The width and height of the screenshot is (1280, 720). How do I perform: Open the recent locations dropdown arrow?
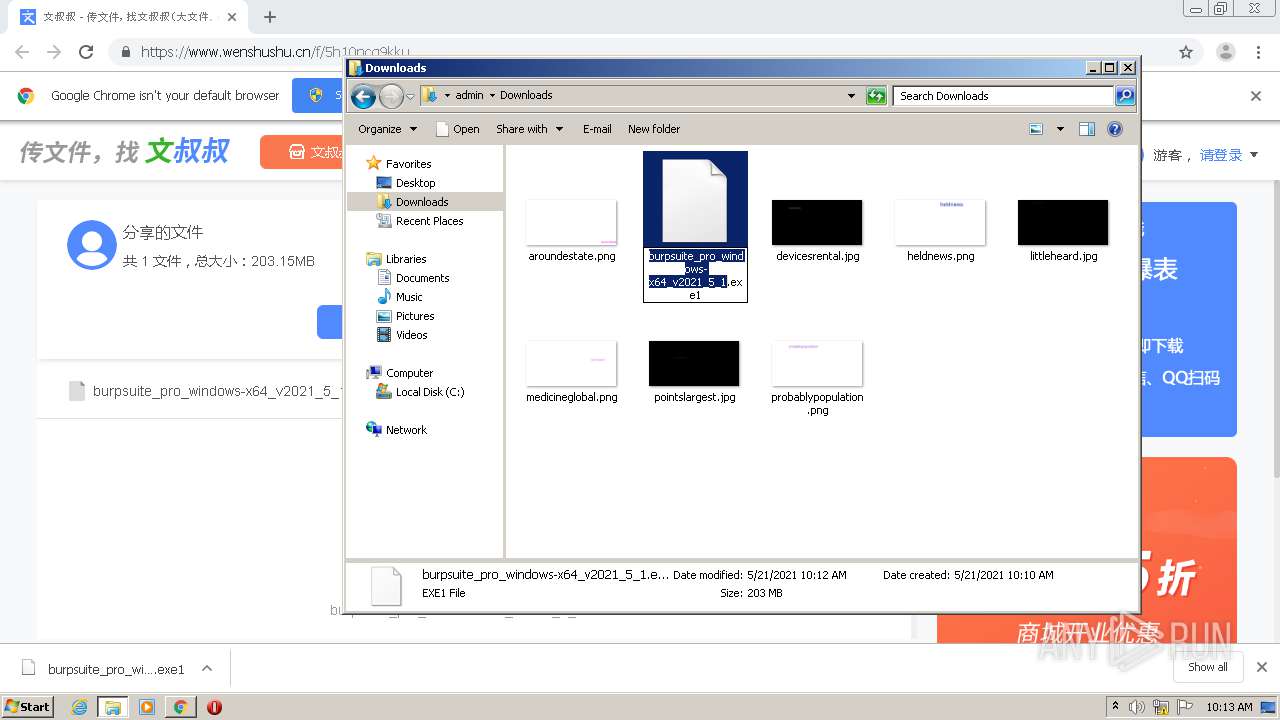coord(410,96)
